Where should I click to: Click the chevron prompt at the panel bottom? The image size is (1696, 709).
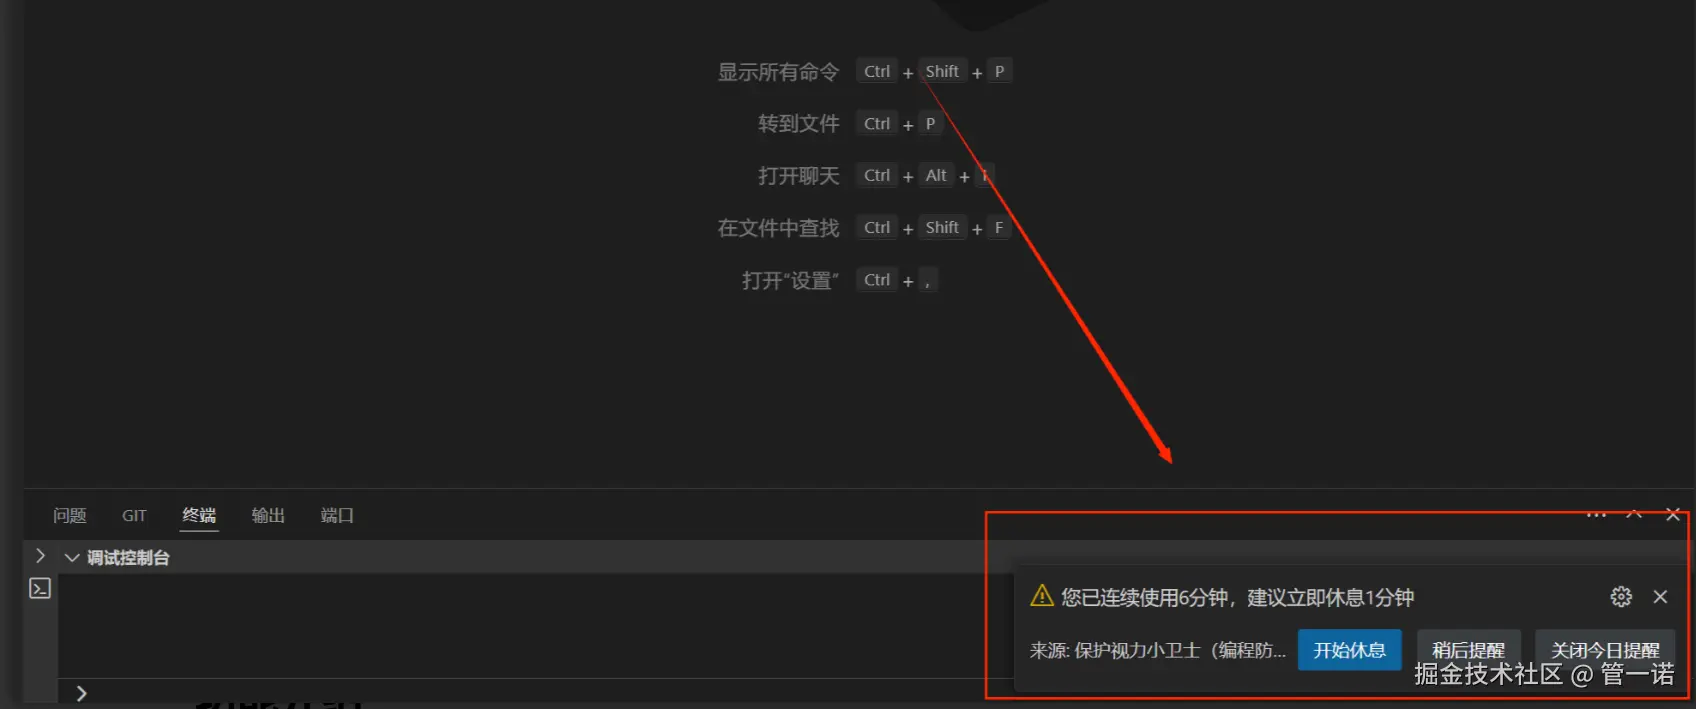coord(81,693)
